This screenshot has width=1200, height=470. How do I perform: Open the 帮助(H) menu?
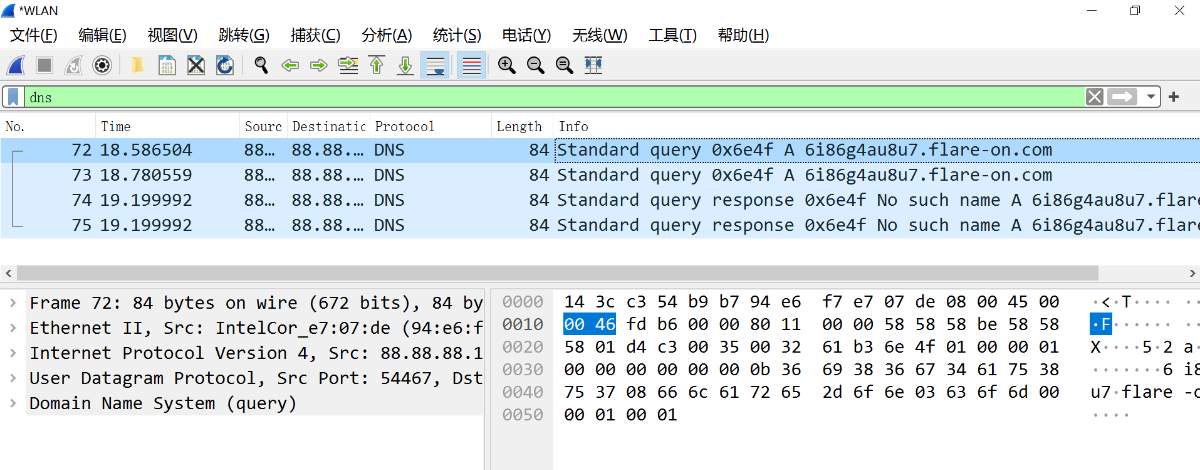click(x=743, y=35)
